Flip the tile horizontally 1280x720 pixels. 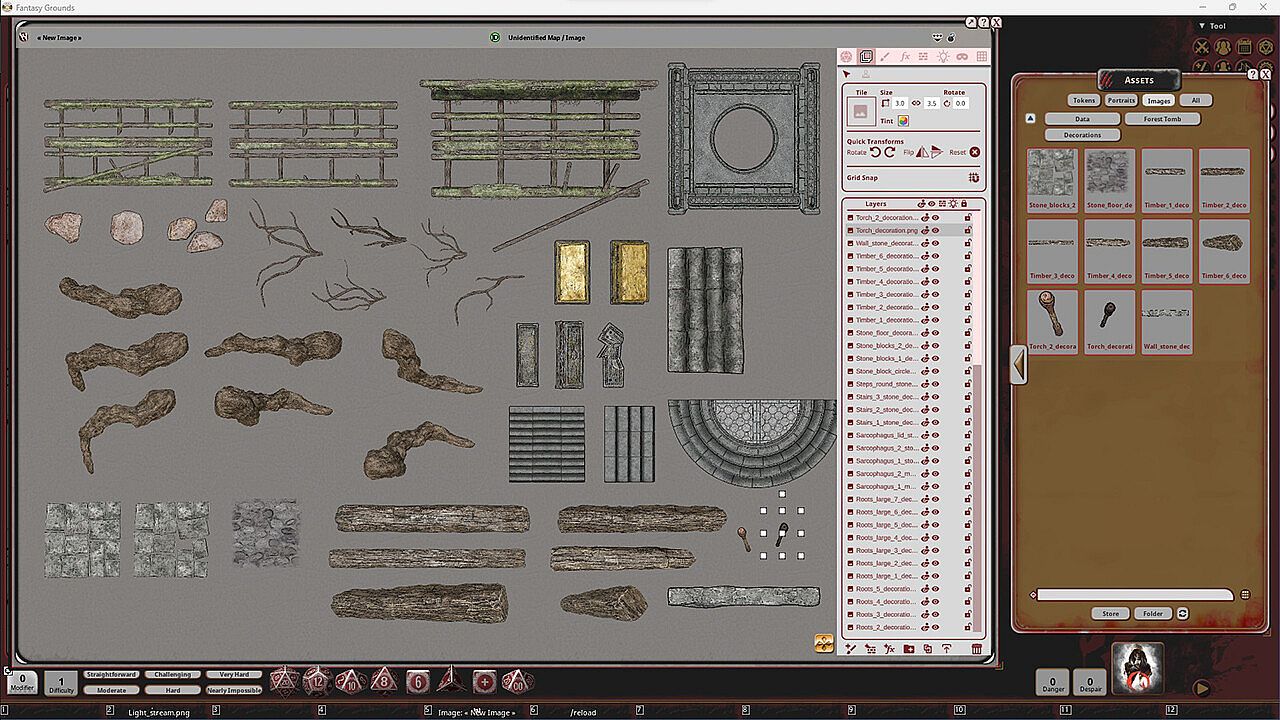coord(921,152)
